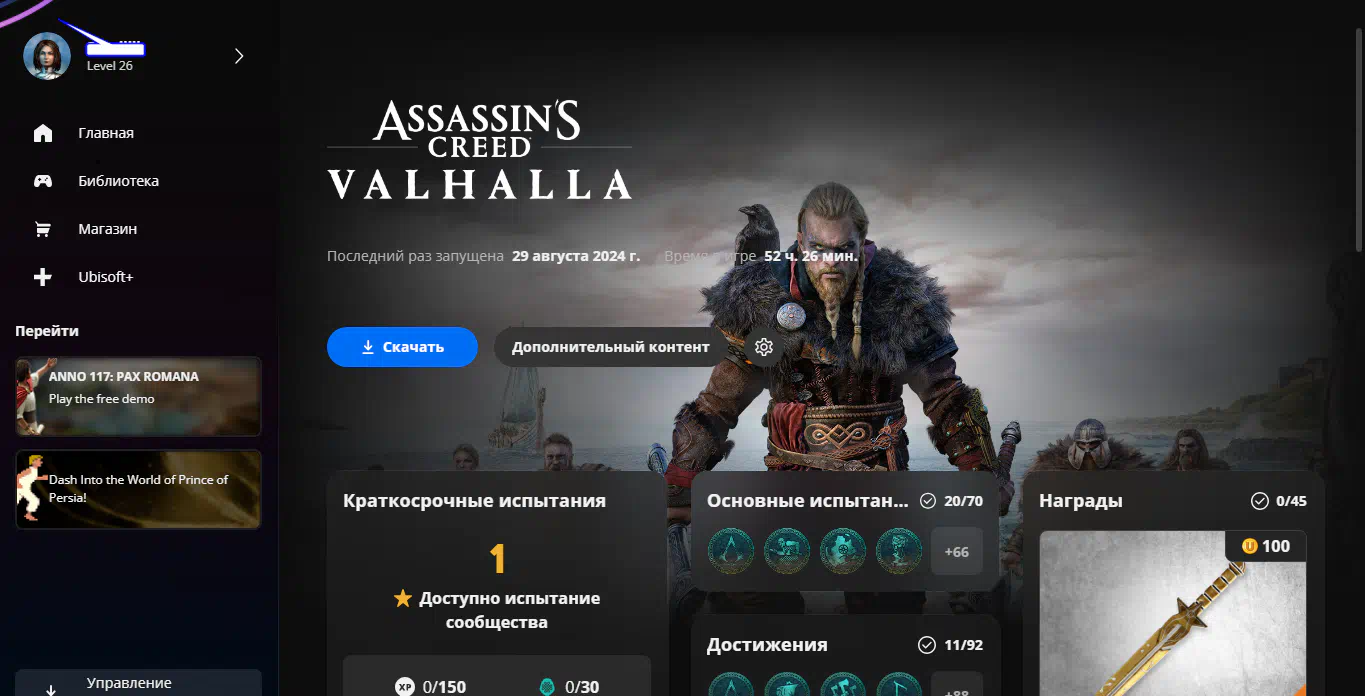Open the Магазин shopping cart icon
Viewport: 1365px width, 696px height.
[x=43, y=229]
